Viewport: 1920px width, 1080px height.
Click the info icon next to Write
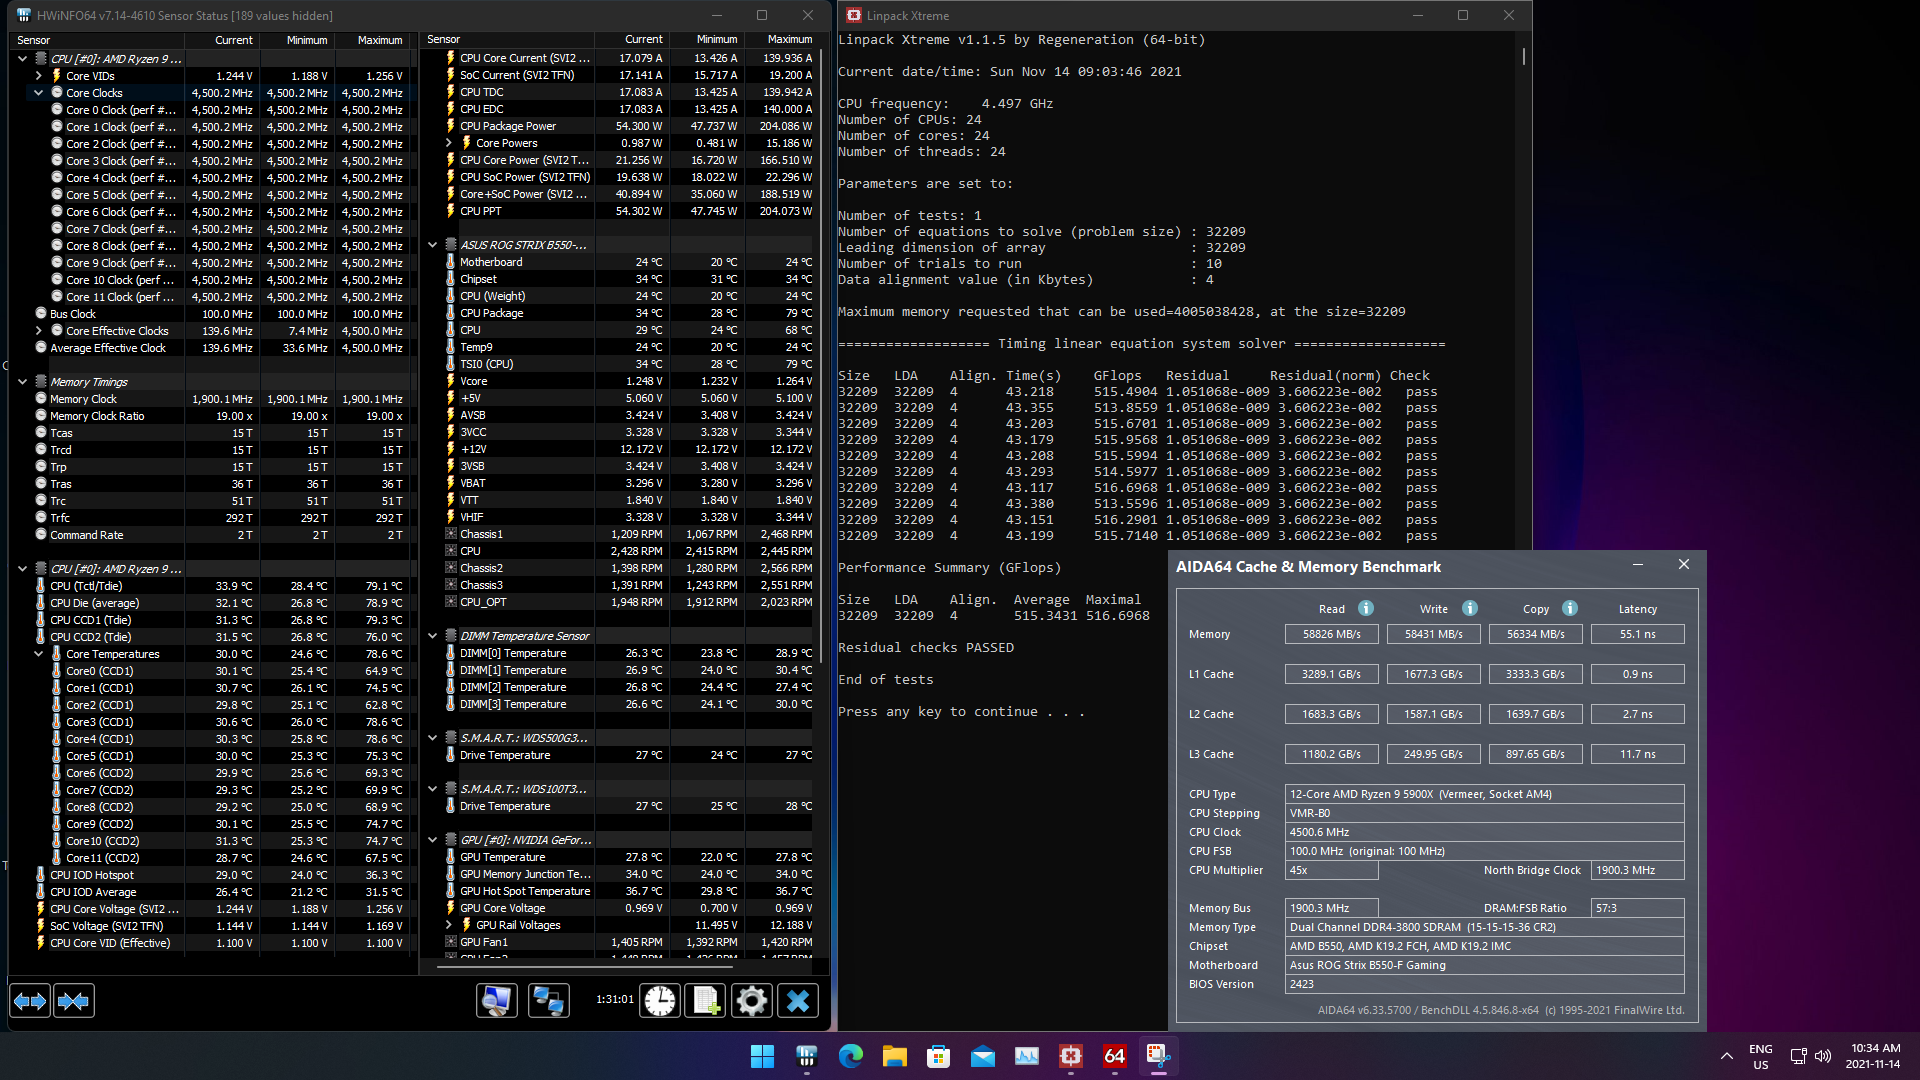[1470, 608]
